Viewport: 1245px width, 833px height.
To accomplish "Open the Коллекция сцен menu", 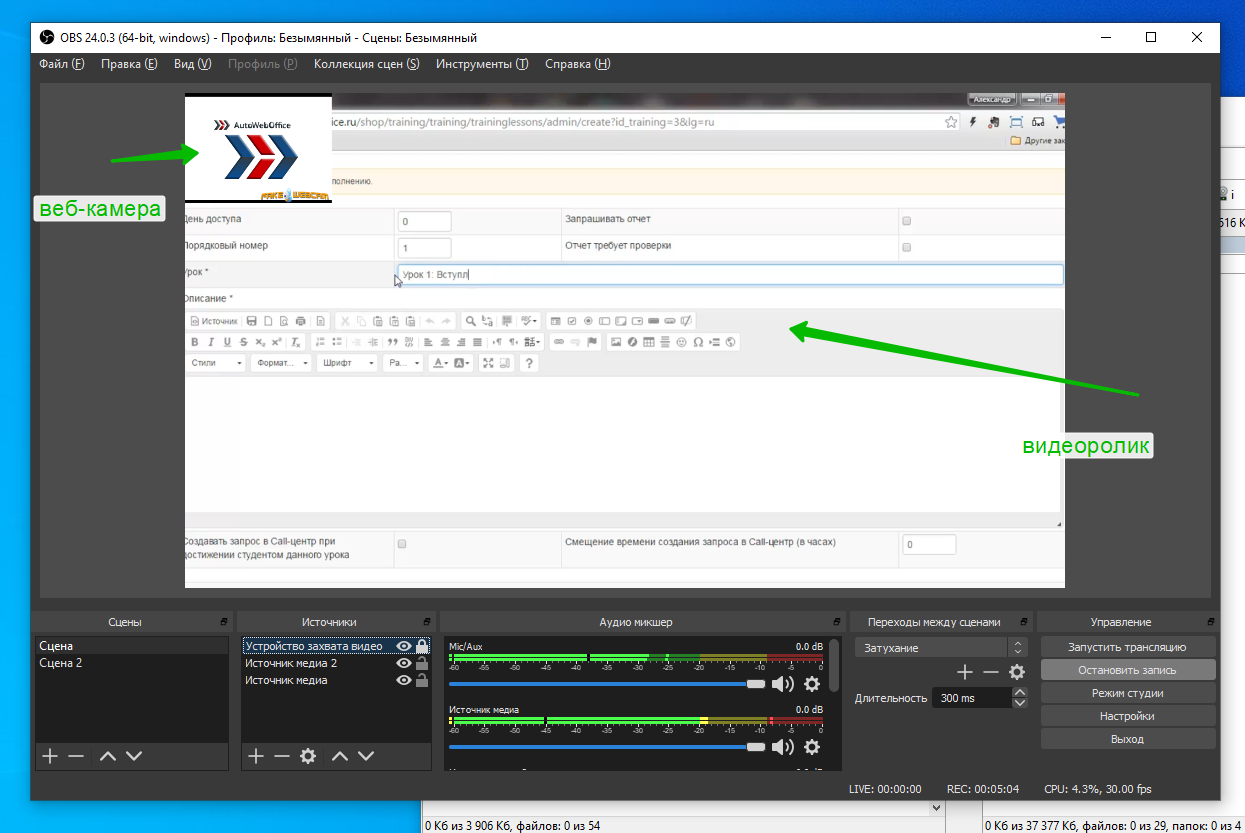I will (366, 64).
